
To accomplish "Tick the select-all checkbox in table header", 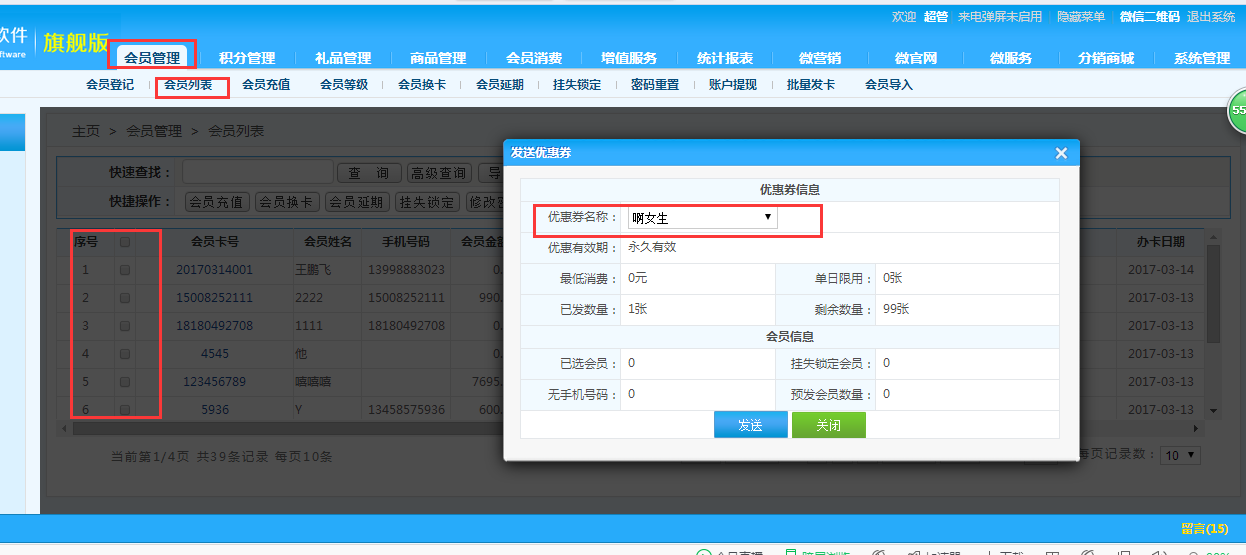I will point(125,242).
